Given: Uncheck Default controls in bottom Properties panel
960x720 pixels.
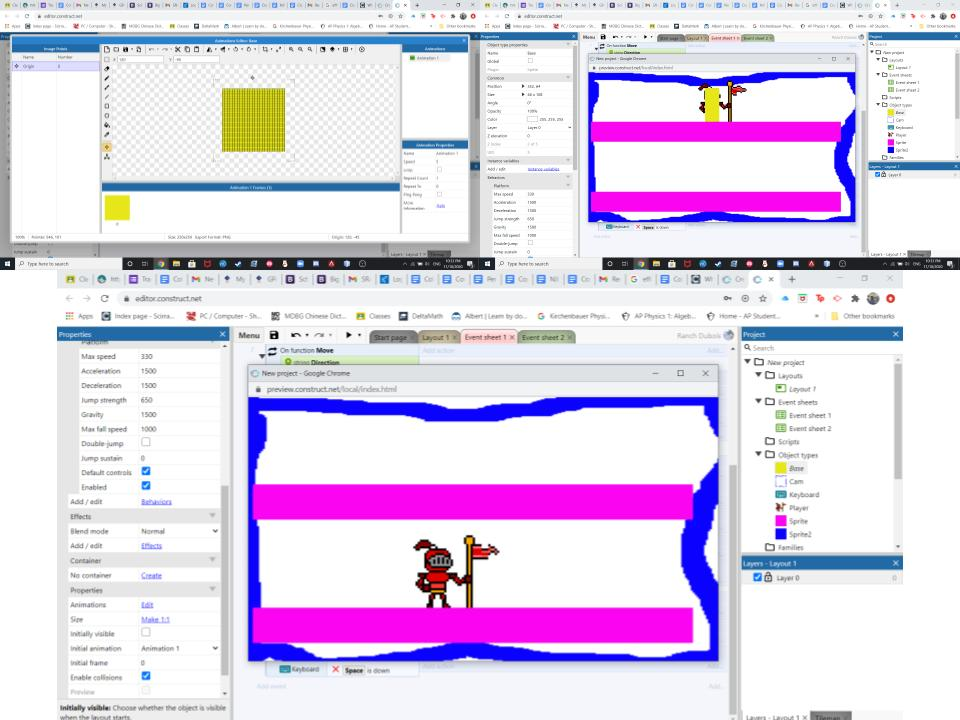Looking at the screenshot, I should click(146, 471).
